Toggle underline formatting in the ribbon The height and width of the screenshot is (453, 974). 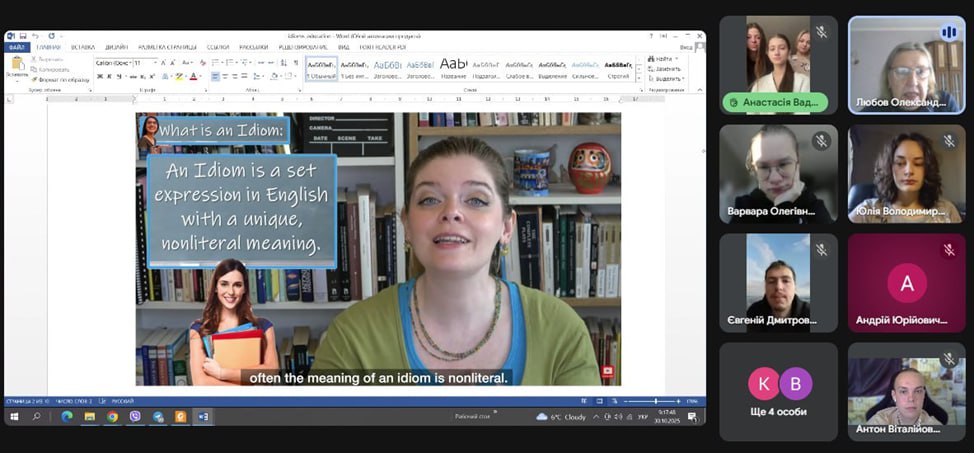pyautogui.click(x=120, y=77)
